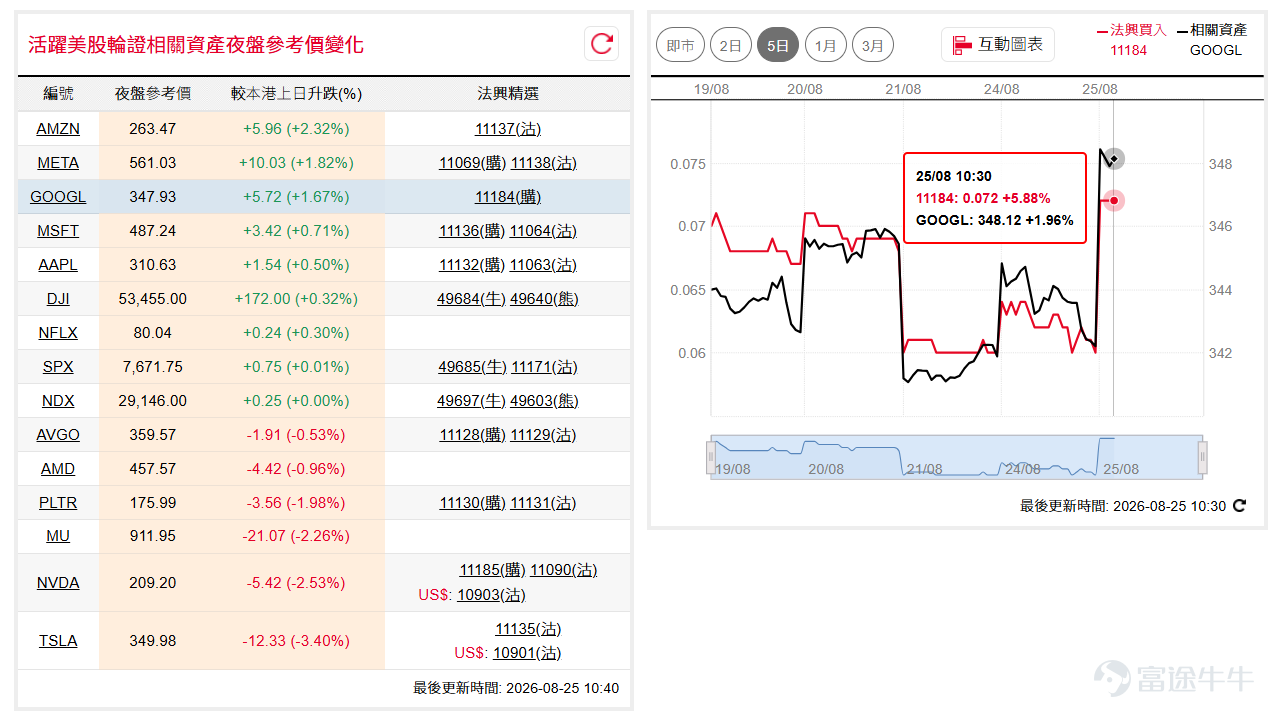The image size is (1274, 715).
Task: Open warrant 11129(沽) for AVGO
Action: coord(543,435)
